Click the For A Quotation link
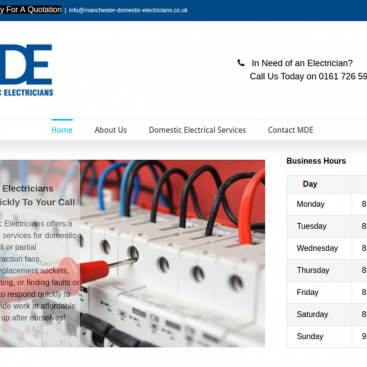The width and height of the screenshot is (367, 367). [31, 10]
